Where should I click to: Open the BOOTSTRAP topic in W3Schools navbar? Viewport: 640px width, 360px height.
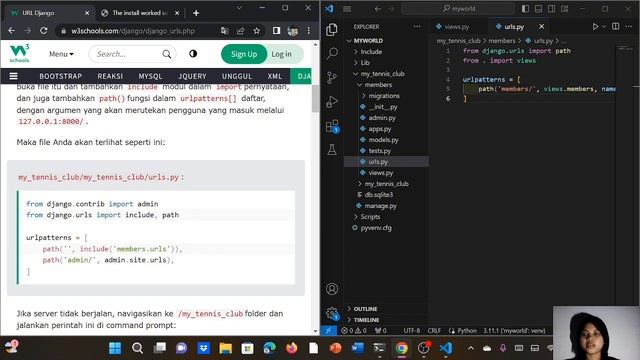[x=61, y=76]
